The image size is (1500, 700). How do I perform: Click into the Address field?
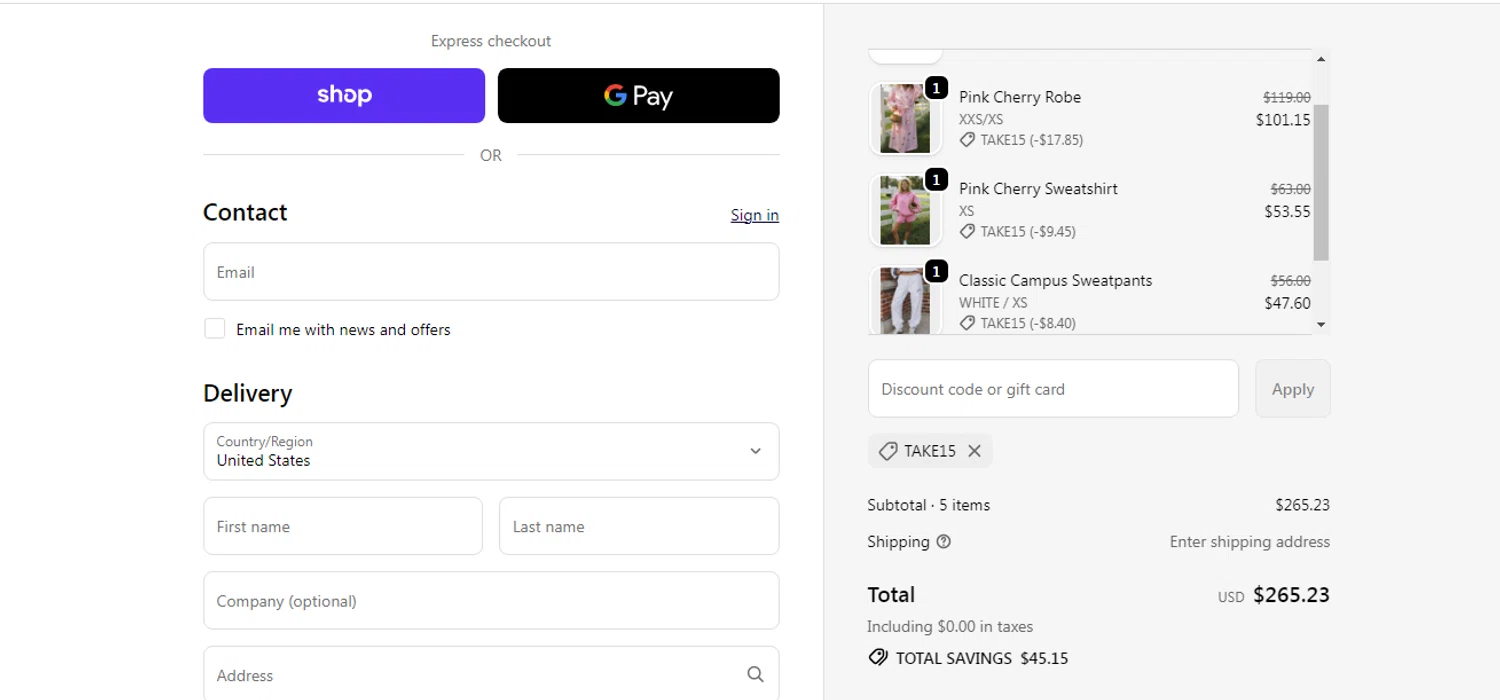[x=491, y=675]
